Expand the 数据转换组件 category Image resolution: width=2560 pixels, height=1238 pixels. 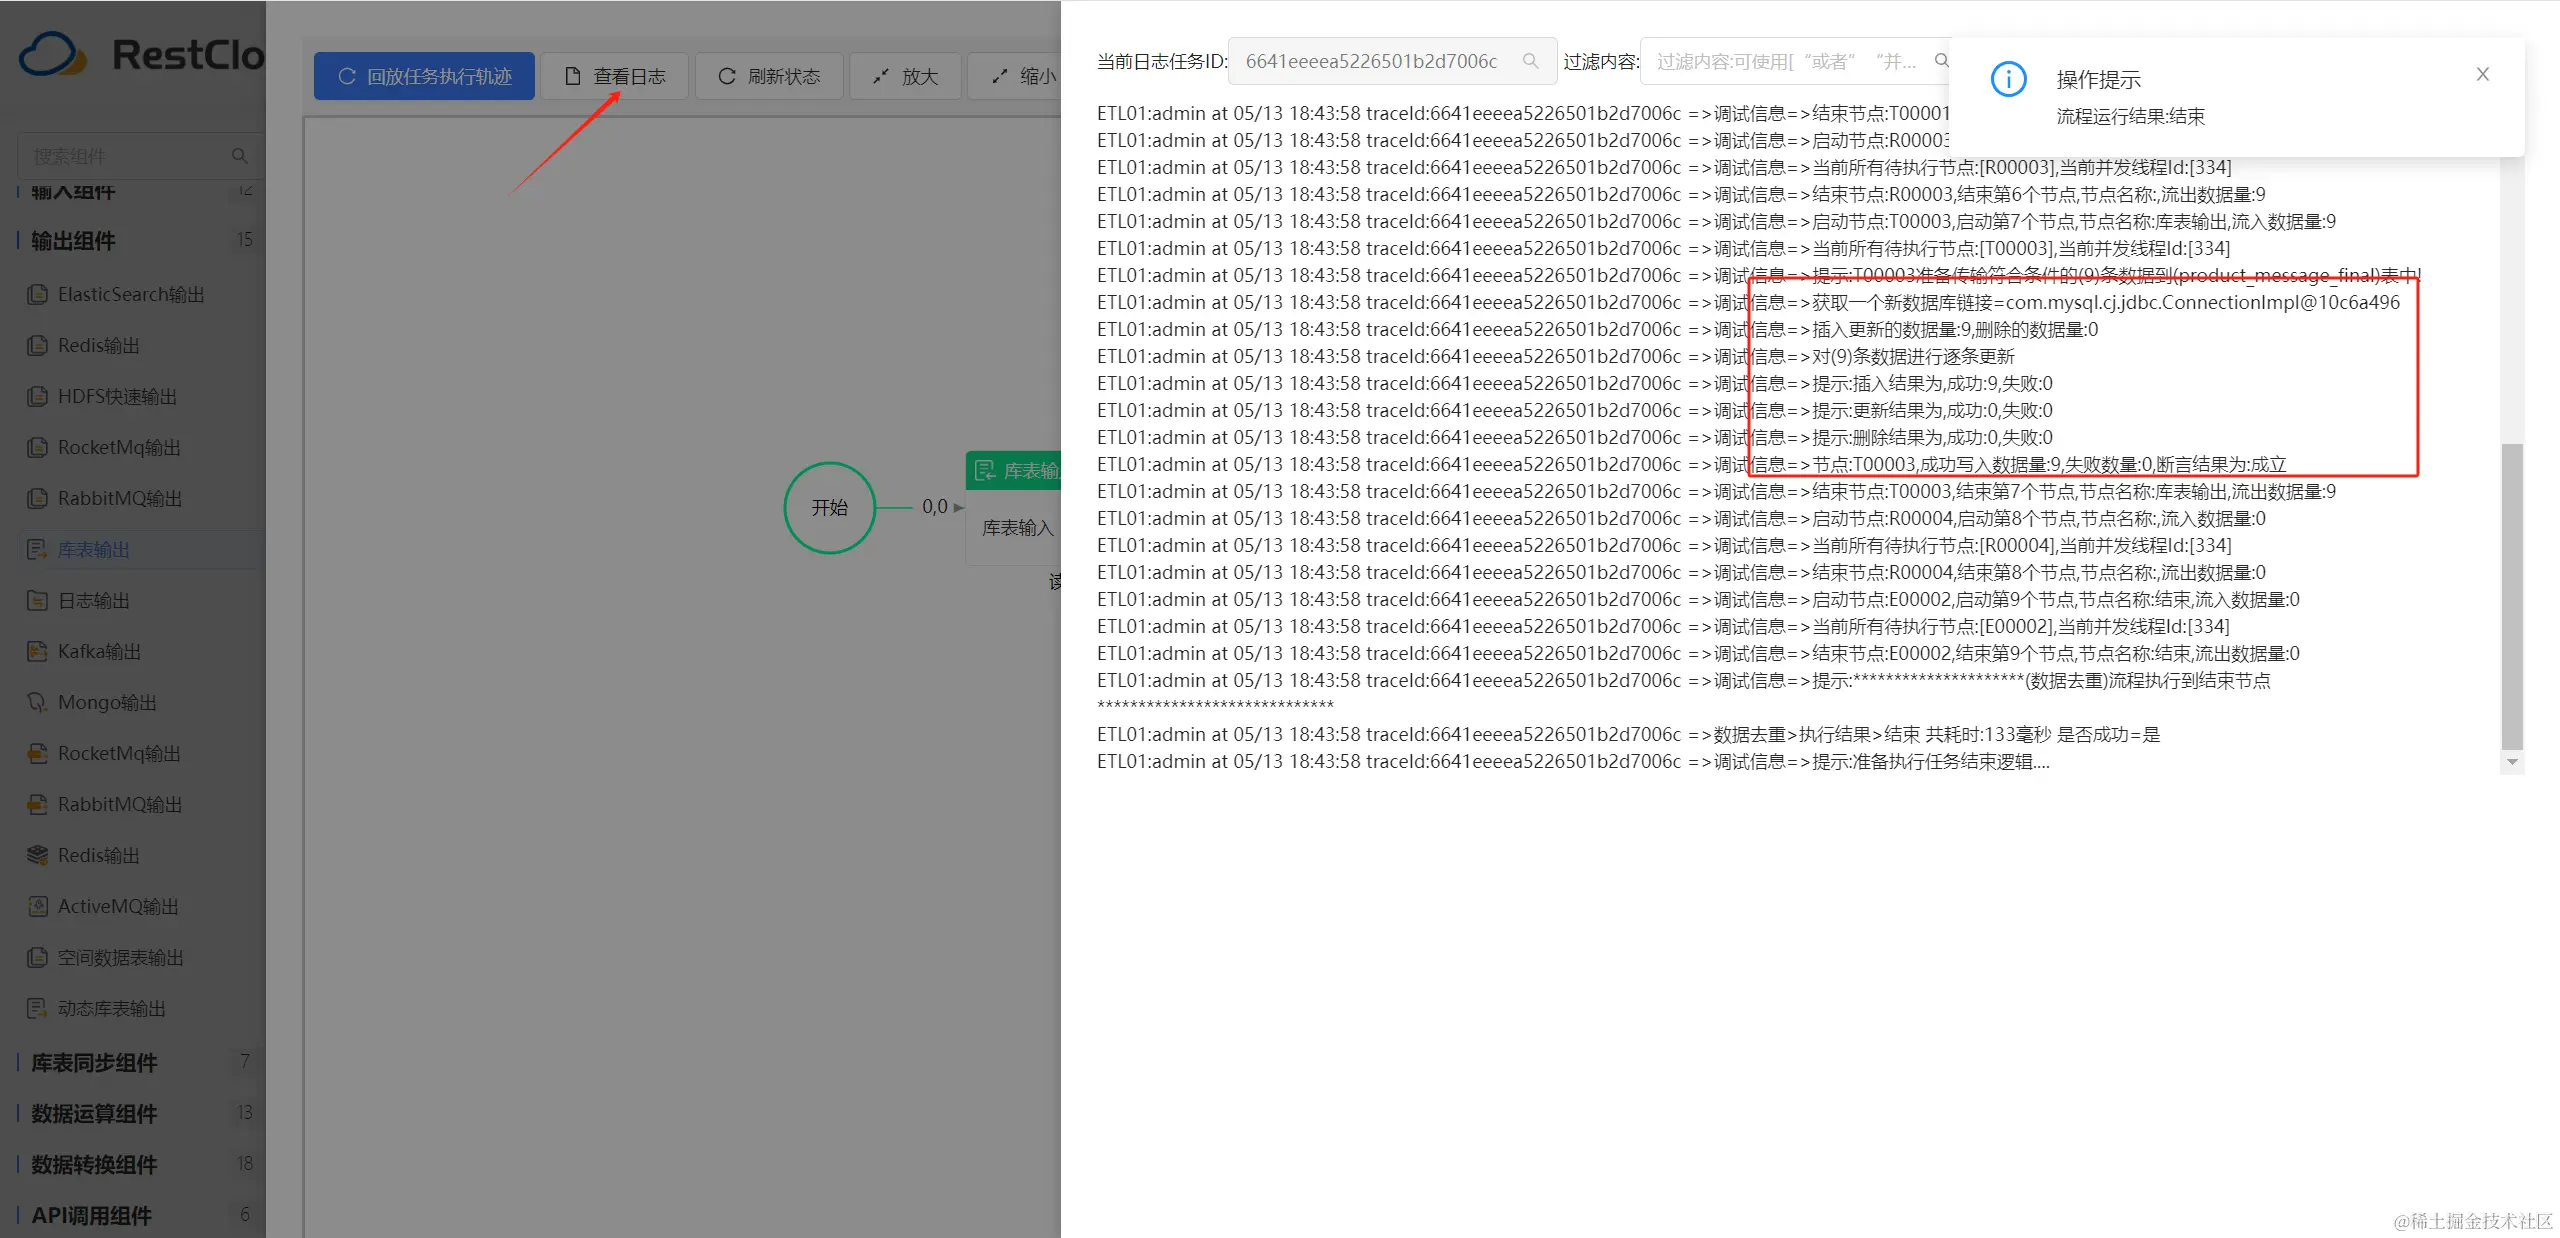point(94,1164)
